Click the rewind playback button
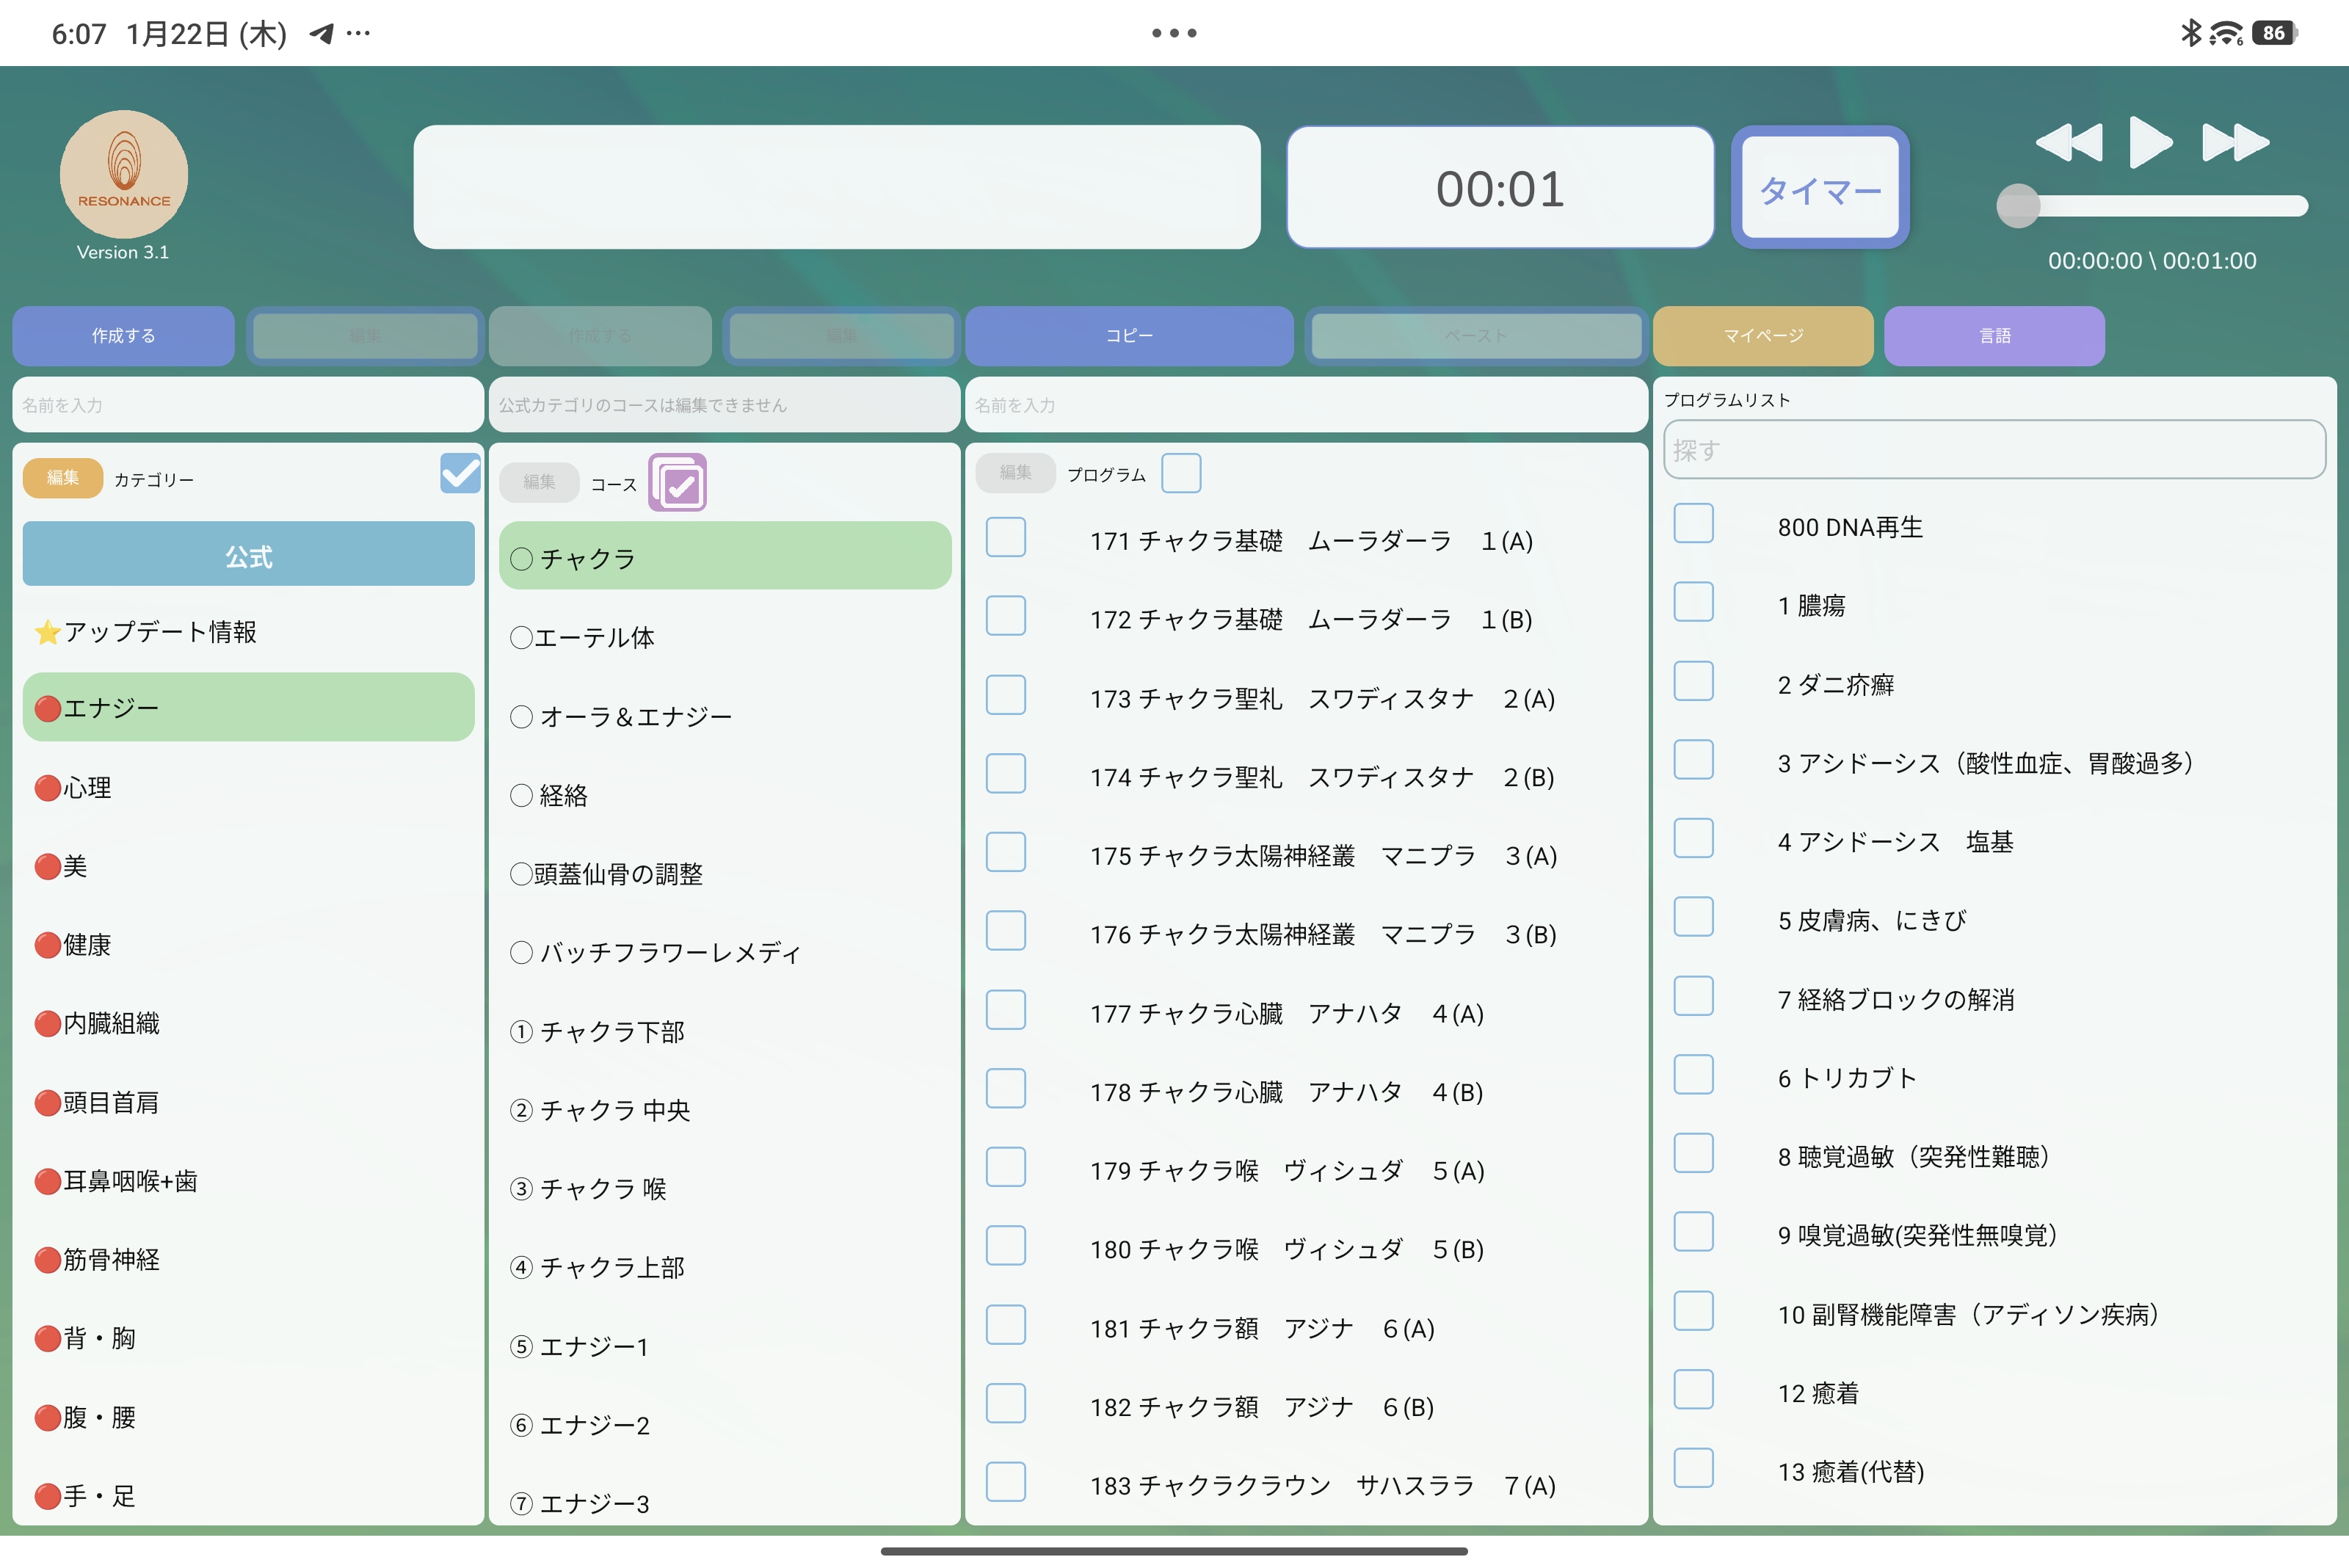Screen dimensions: 2349x1568 click(x=2069, y=142)
